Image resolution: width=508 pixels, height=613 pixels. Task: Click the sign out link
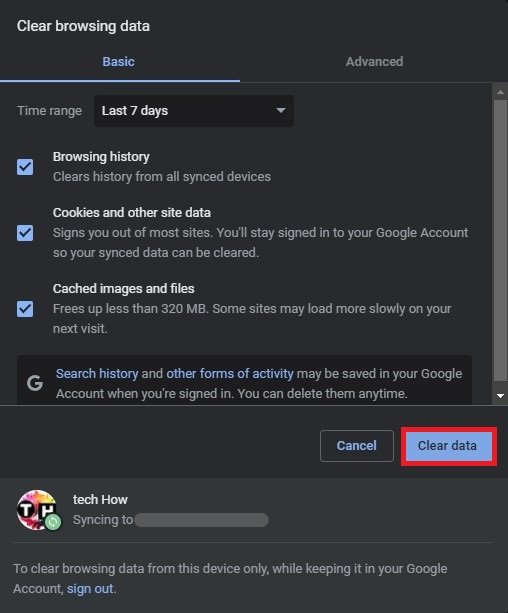click(90, 589)
